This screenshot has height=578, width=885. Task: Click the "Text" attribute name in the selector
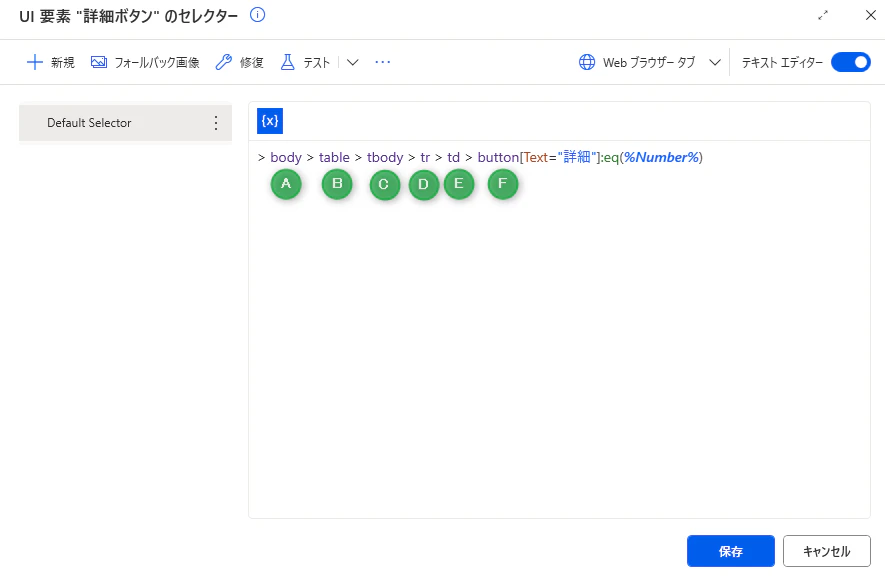[536, 157]
